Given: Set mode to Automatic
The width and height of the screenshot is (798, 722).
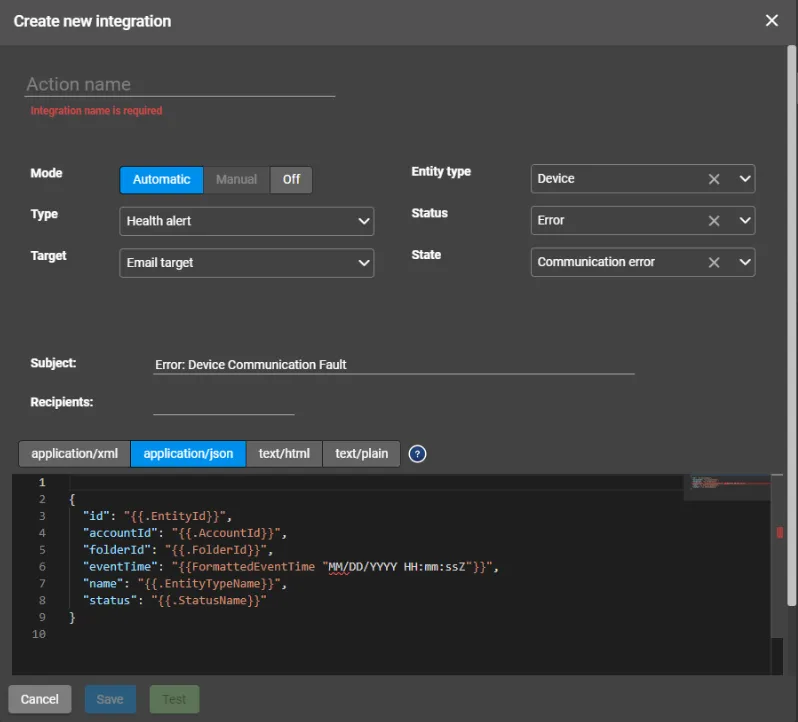Looking at the screenshot, I should coord(161,180).
